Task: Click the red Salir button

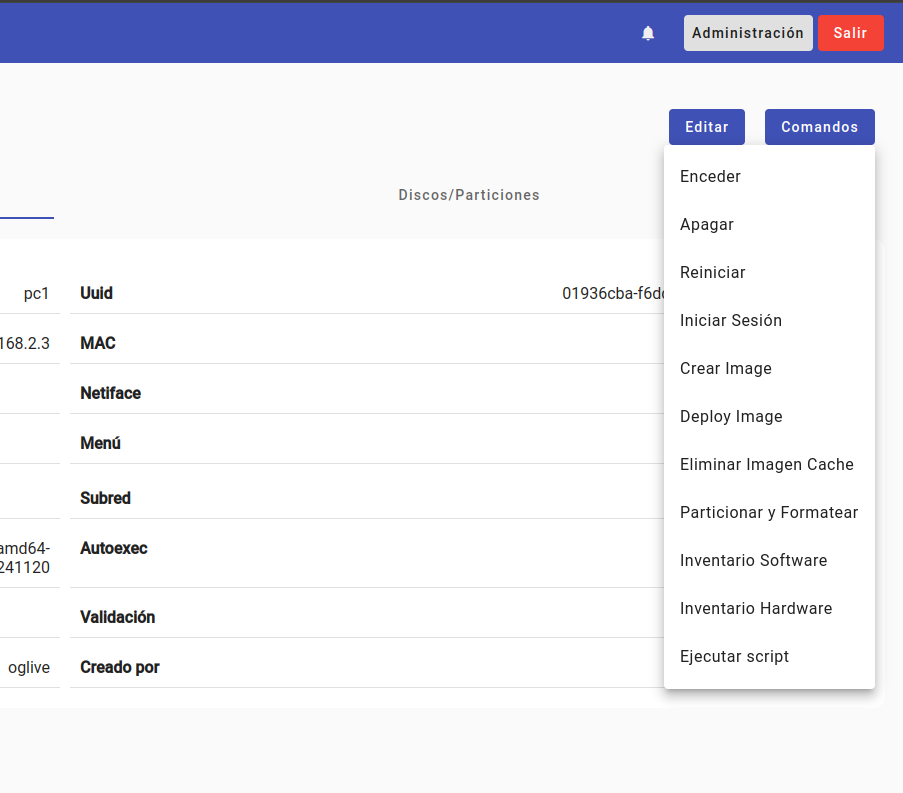Action: (x=850, y=33)
